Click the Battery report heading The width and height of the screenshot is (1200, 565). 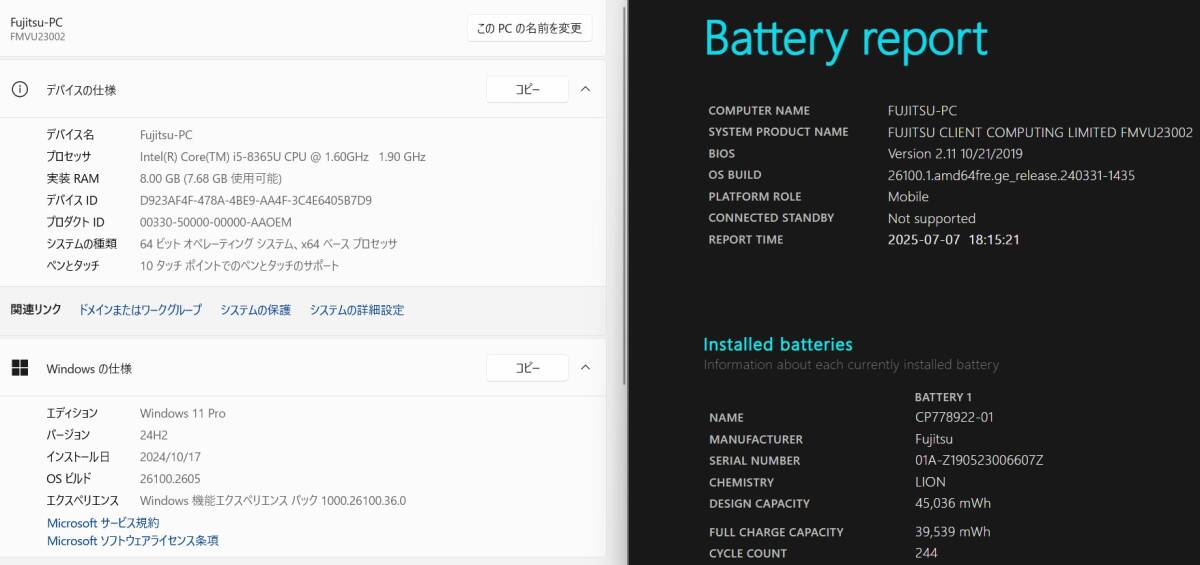tap(846, 39)
